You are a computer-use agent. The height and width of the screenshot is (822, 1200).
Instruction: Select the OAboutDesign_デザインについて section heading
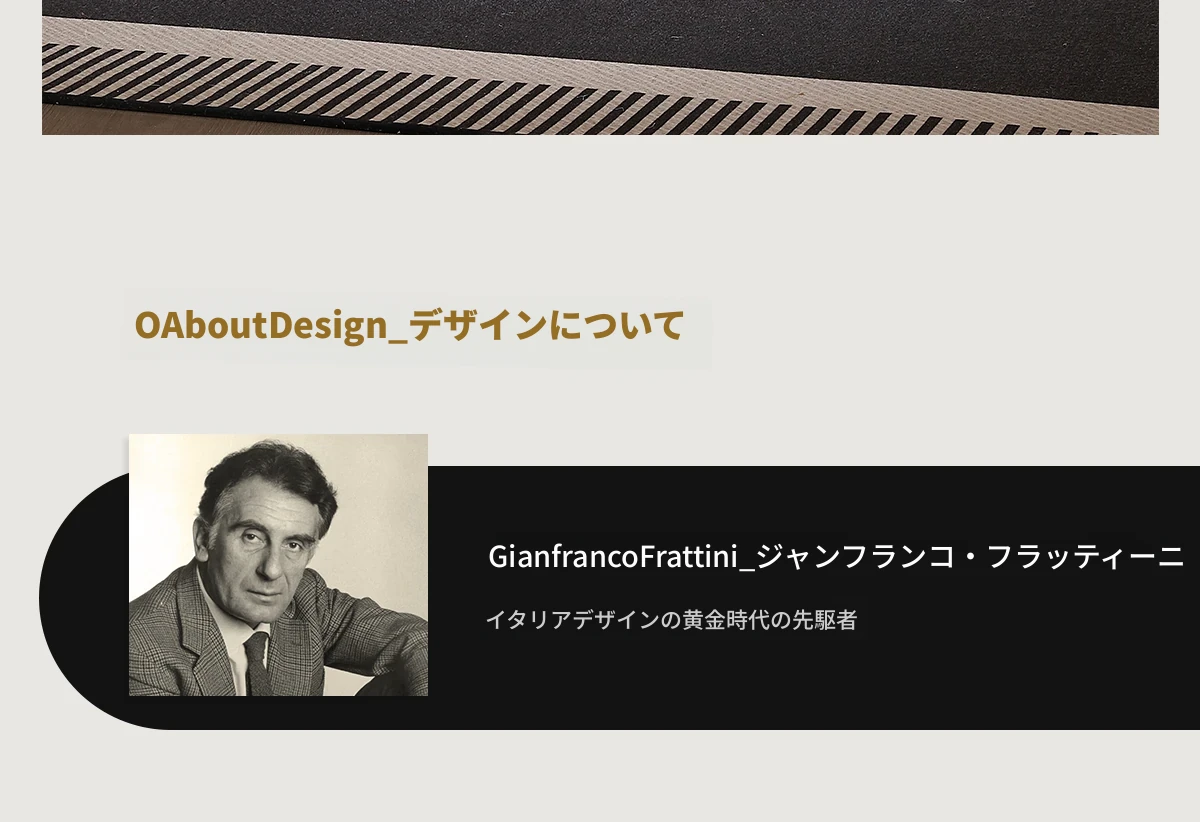(409, 326)
